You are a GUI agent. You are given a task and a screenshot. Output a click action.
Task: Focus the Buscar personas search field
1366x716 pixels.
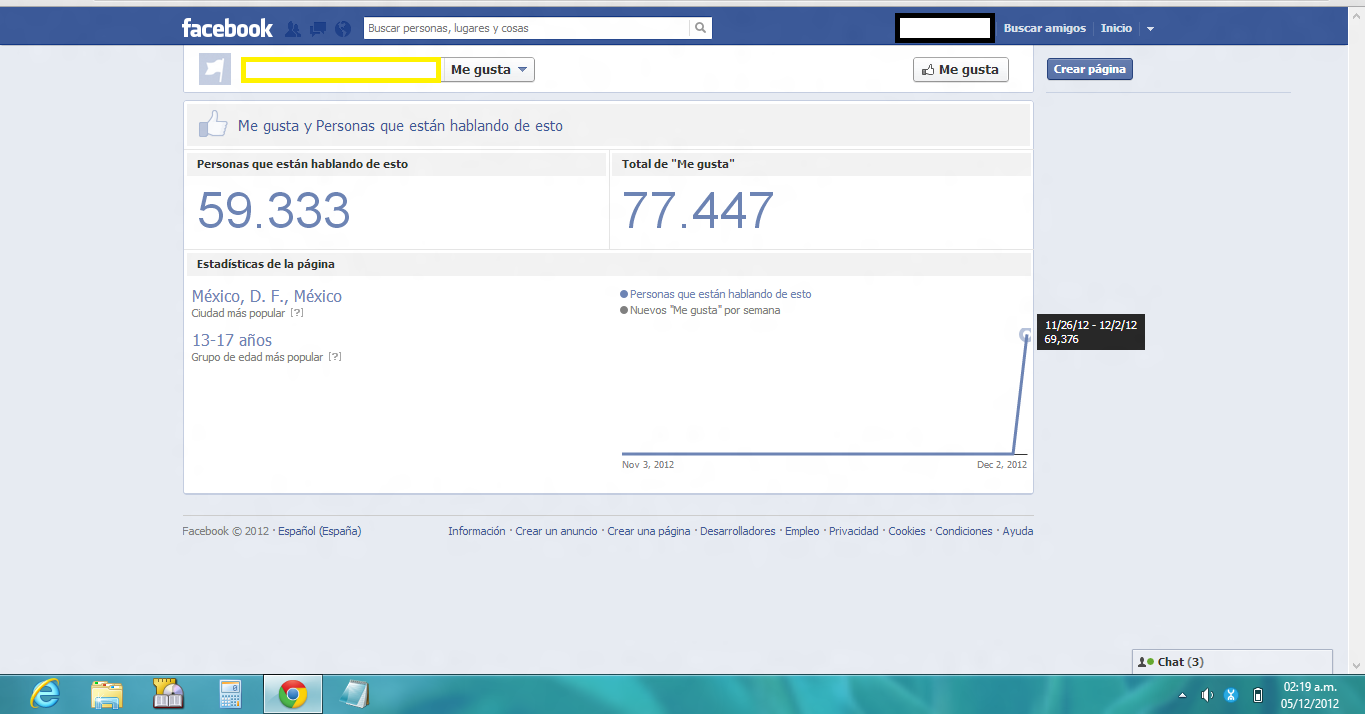(x=527, y=28)
